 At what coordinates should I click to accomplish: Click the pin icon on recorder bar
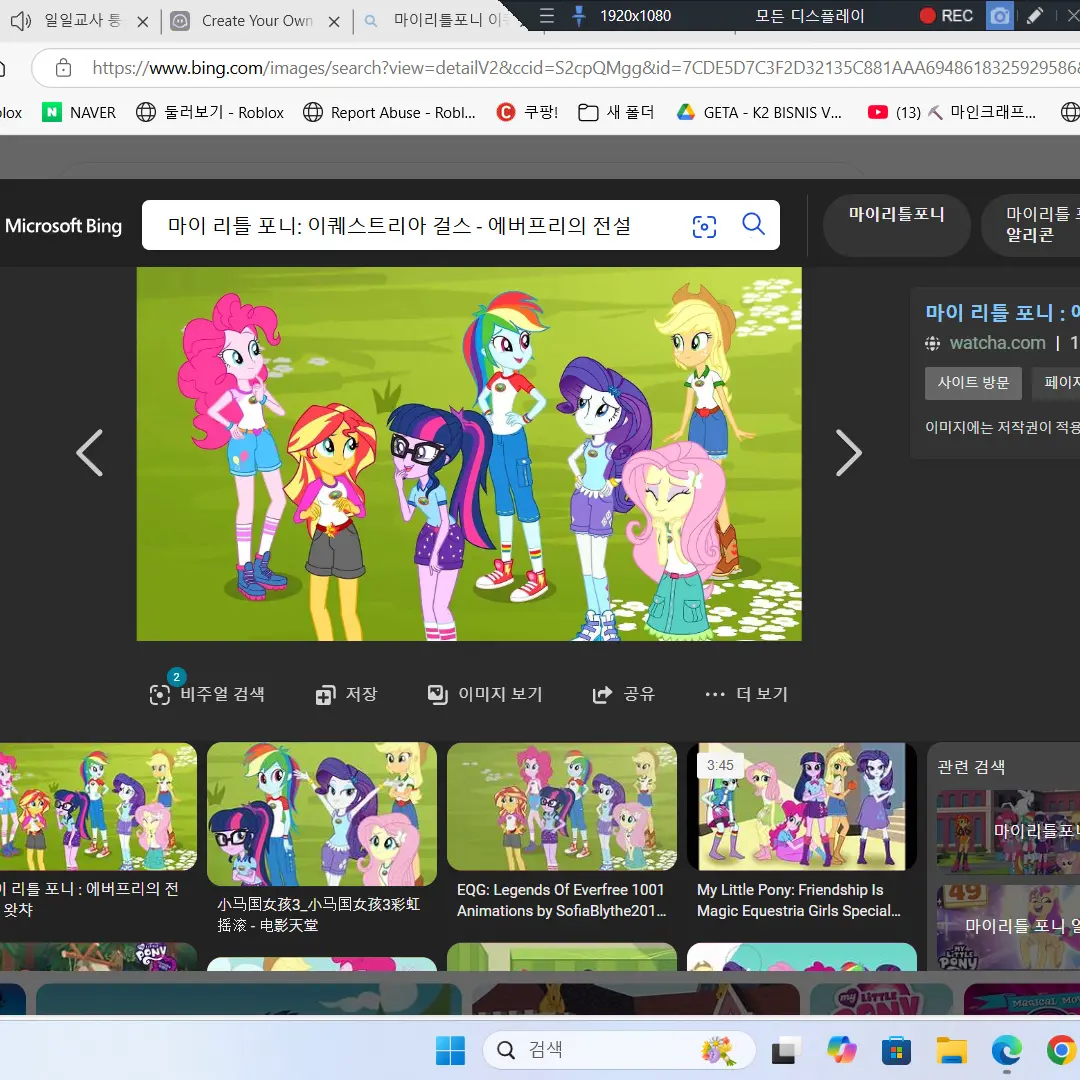pyautogui.click(x=579, y=15)
